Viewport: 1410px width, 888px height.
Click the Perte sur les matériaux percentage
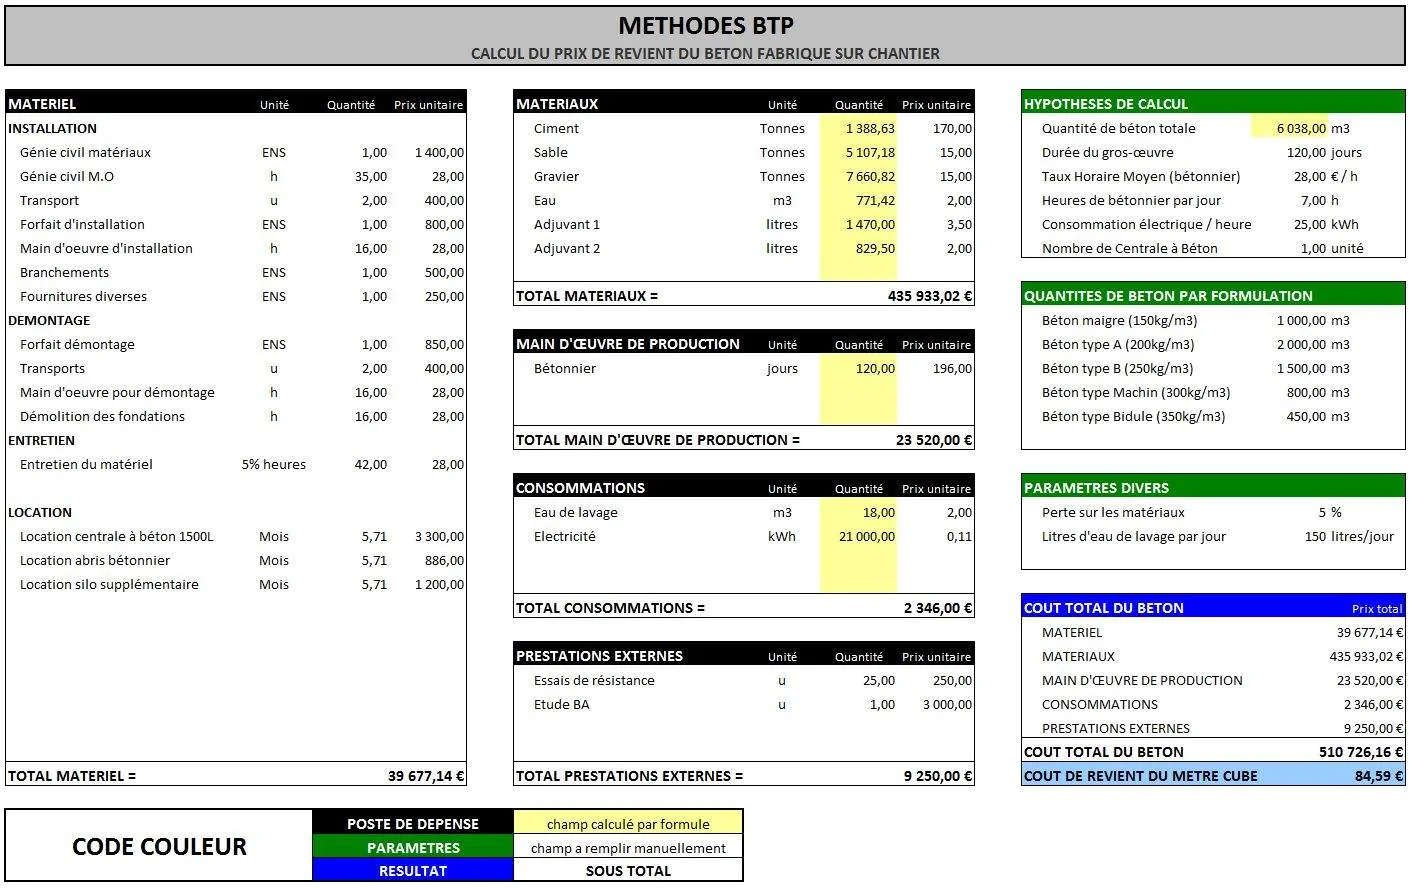pos(1329,512)
